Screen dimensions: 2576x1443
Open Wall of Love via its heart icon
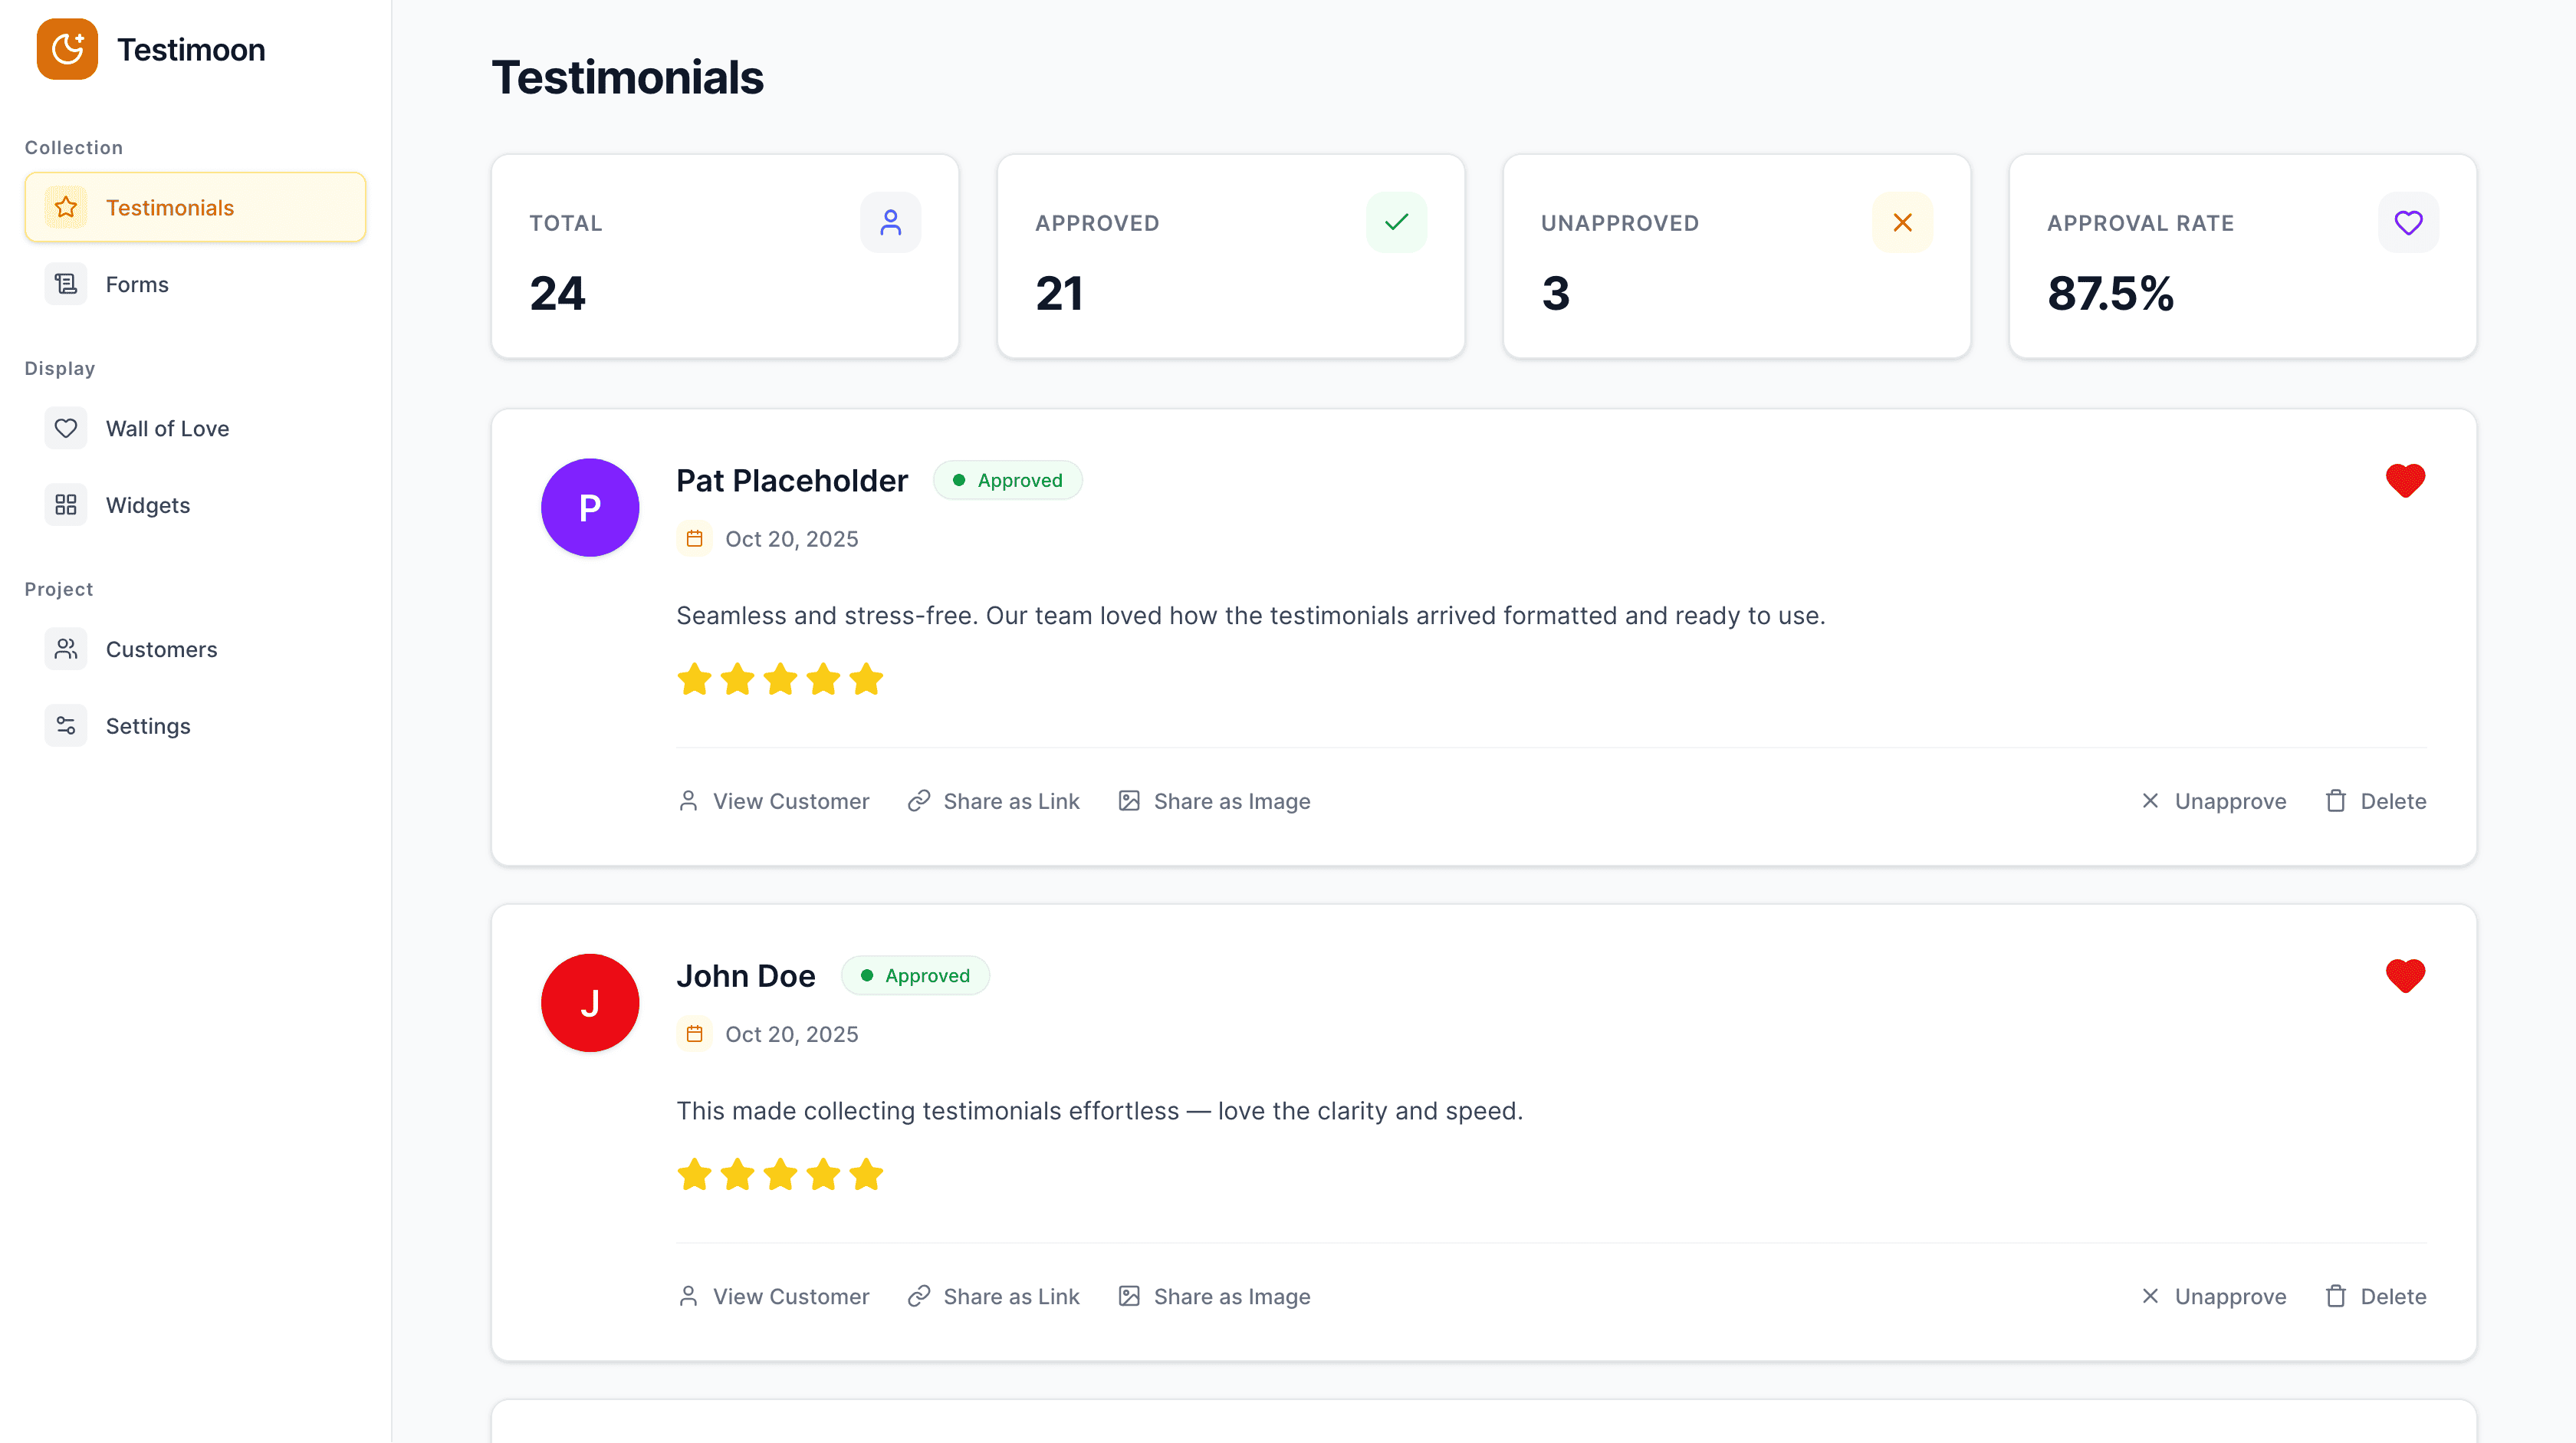click(x=65, y=428)
